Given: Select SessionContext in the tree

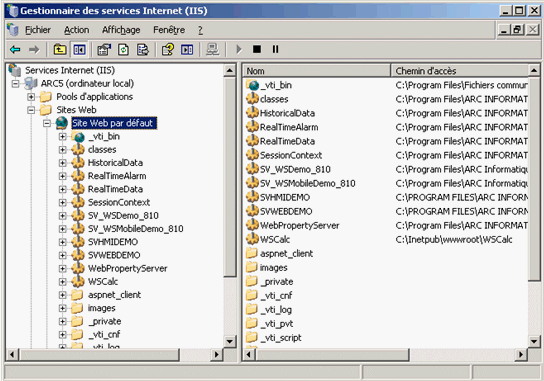Looking at the screenshot, I should 119,202.
